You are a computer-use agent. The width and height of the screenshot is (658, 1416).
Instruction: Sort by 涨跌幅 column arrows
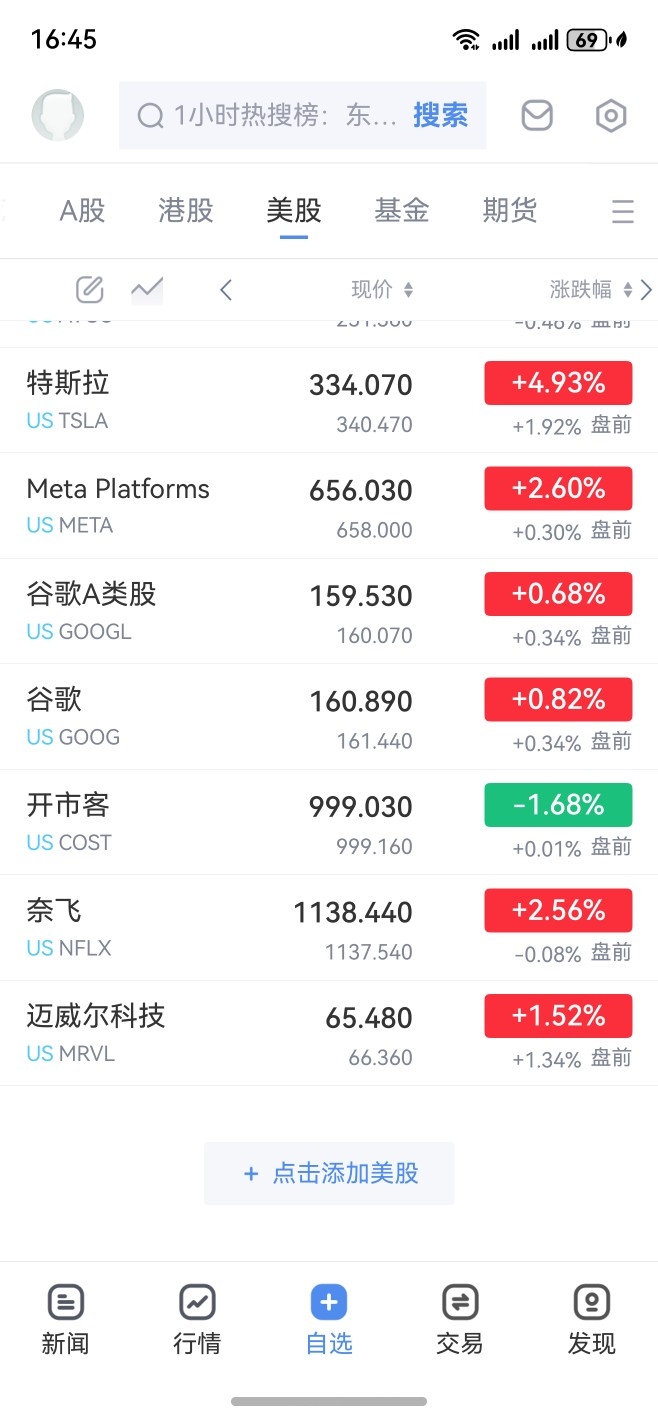tap(627, 290)
